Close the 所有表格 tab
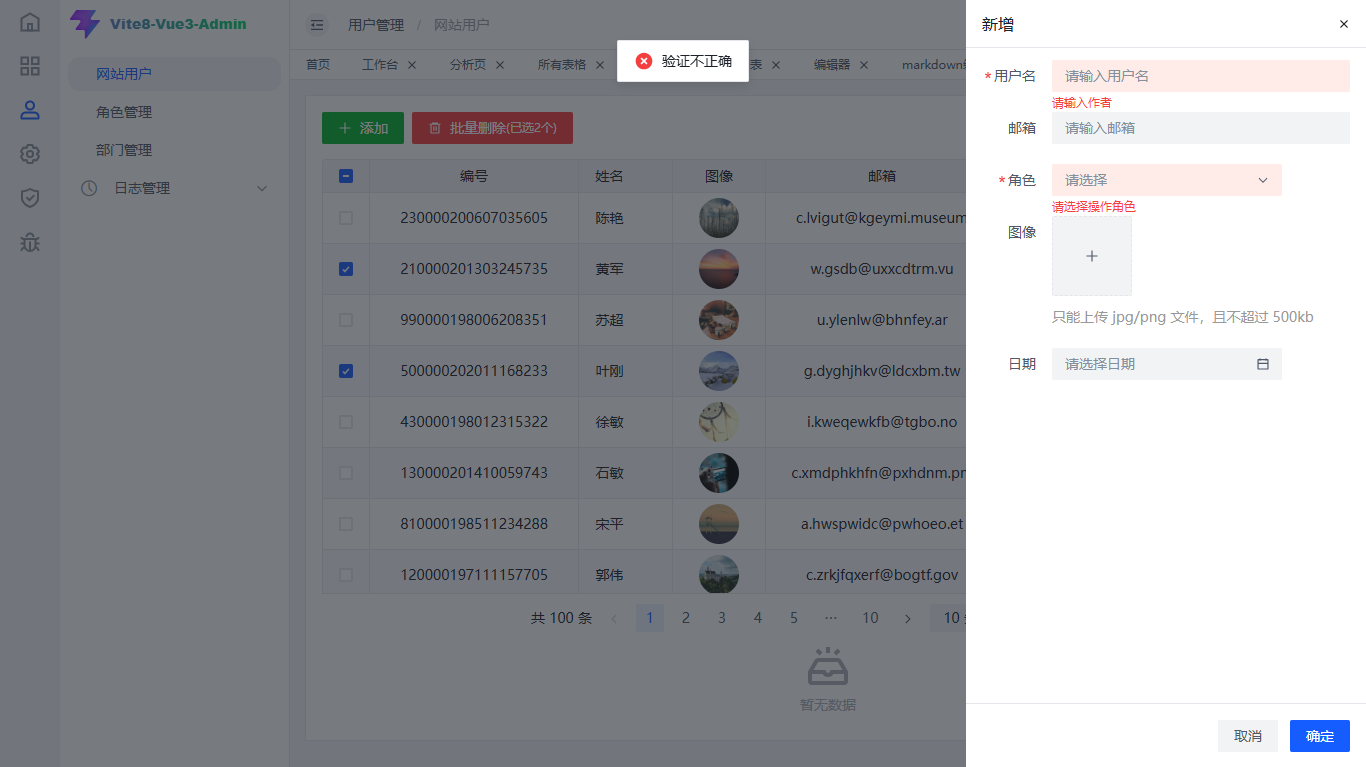 (x=600, y=65)
